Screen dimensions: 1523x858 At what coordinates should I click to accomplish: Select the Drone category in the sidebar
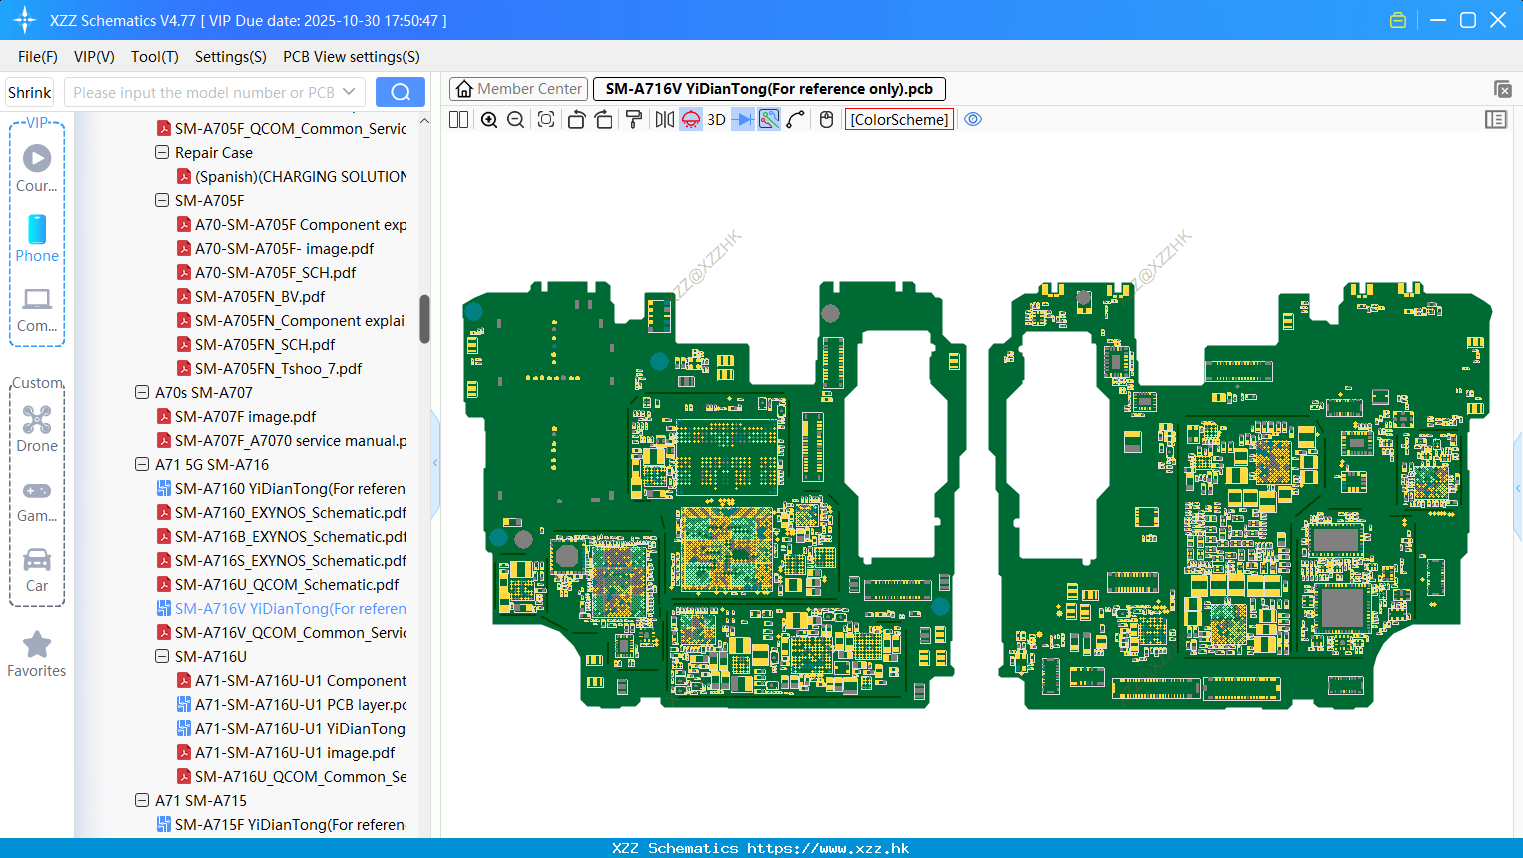(37, 429)
